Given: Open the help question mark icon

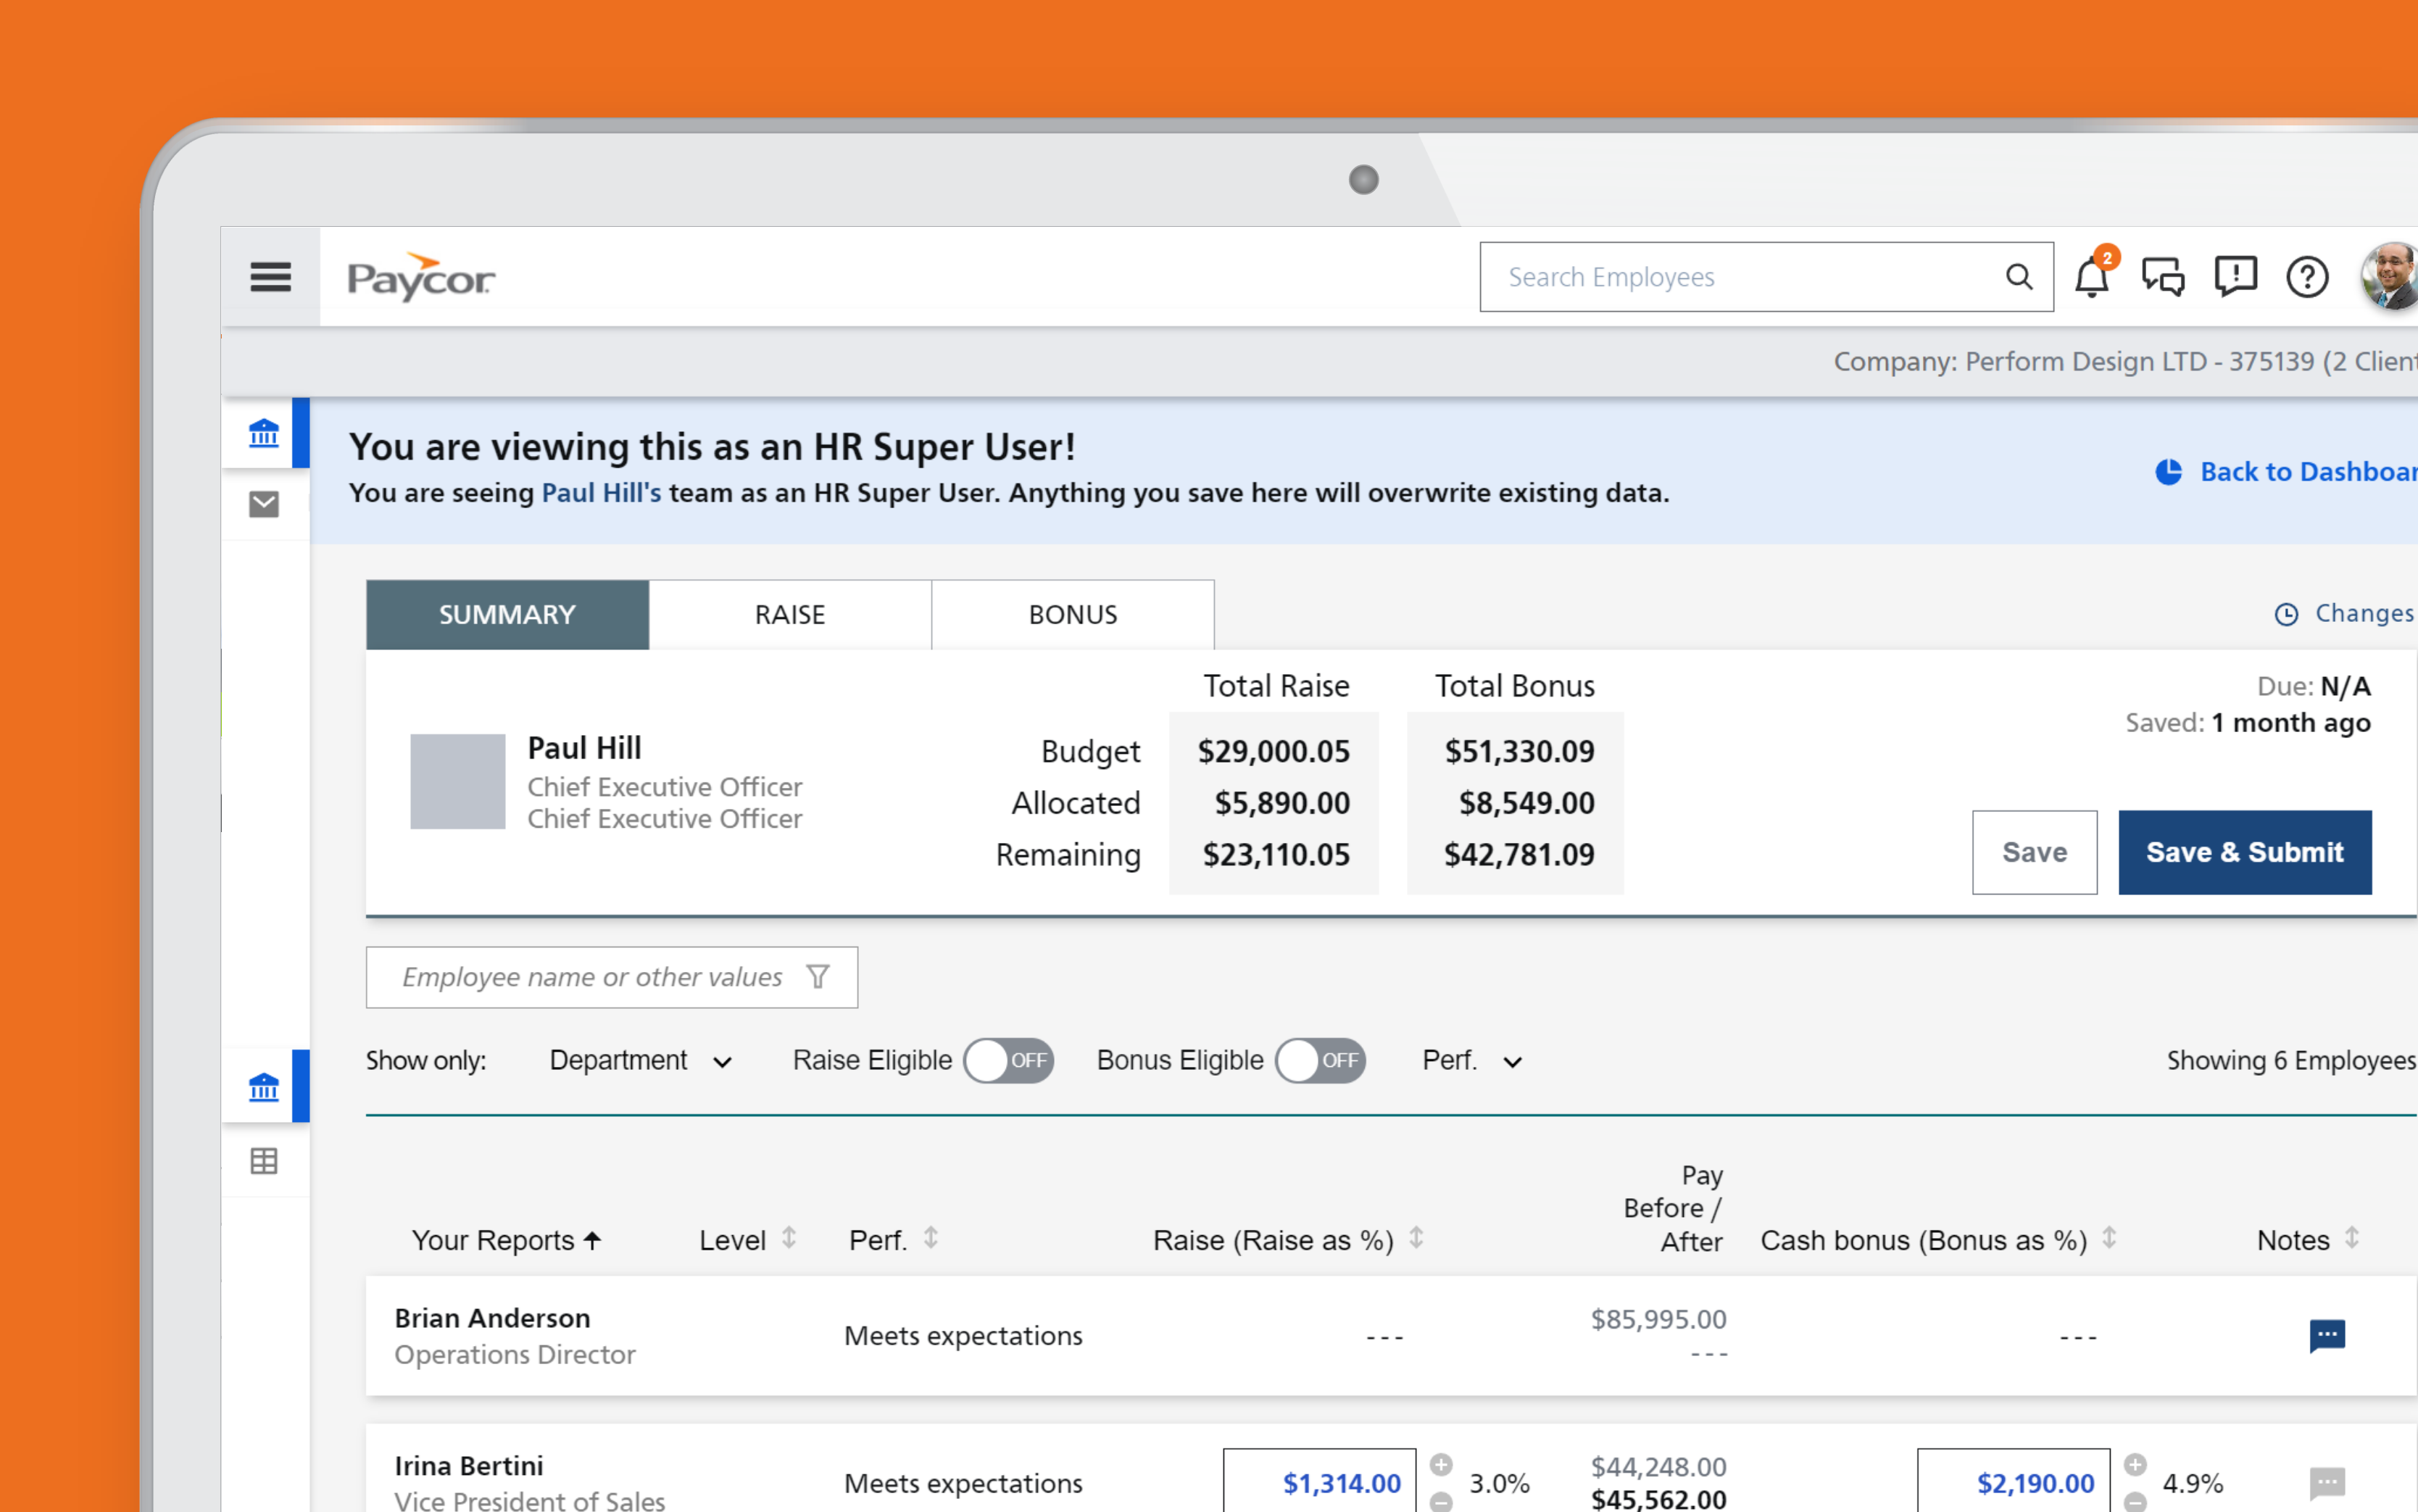Looking at the screenshot, I should pyautogui.click(x=2307, y=277).
